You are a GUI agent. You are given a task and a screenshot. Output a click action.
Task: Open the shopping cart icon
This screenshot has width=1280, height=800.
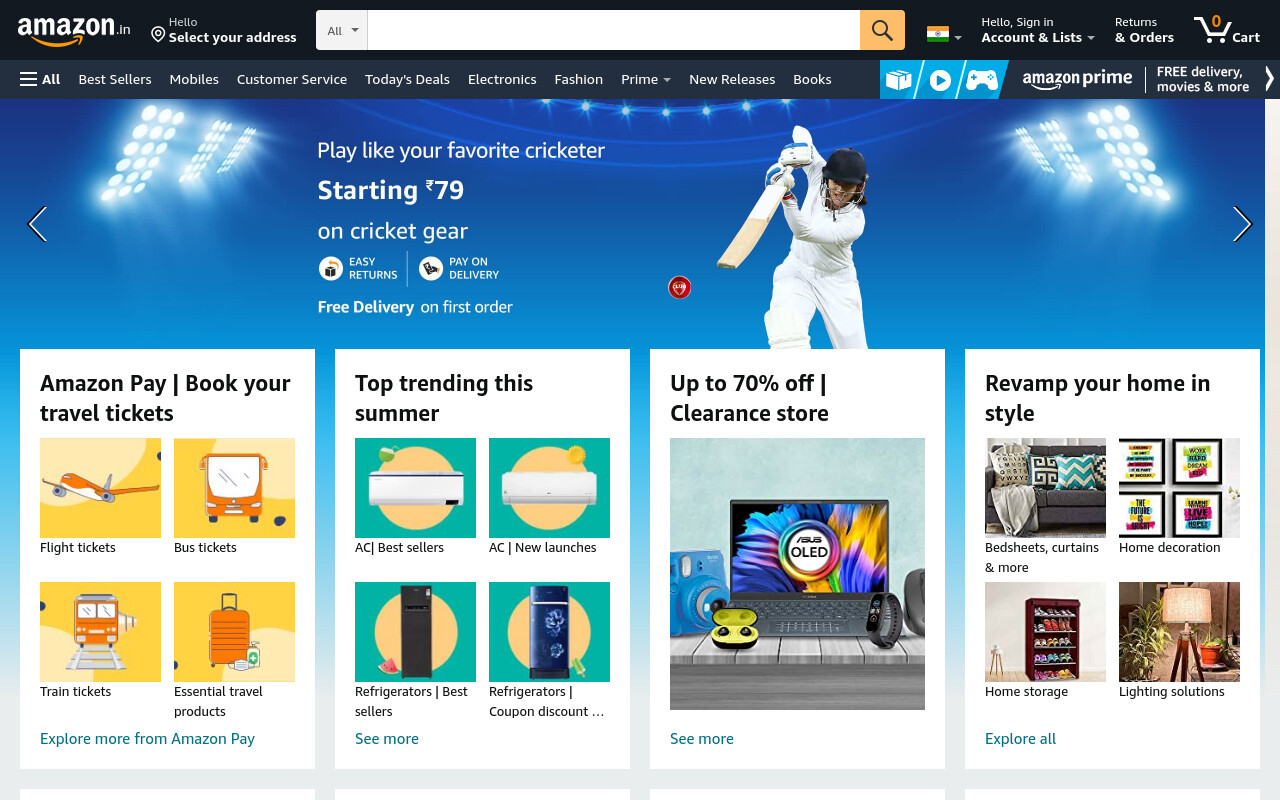(1226, 30)
